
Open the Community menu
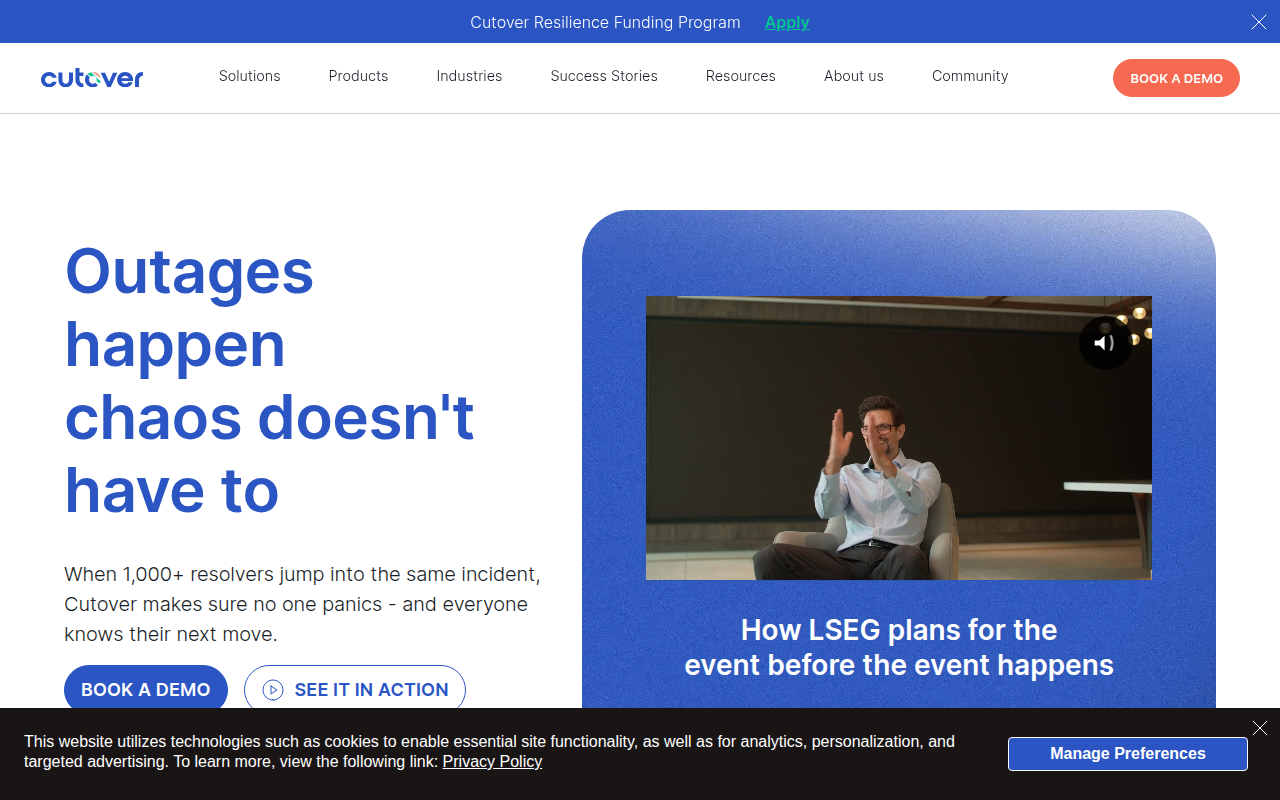[x=970, y=76]
